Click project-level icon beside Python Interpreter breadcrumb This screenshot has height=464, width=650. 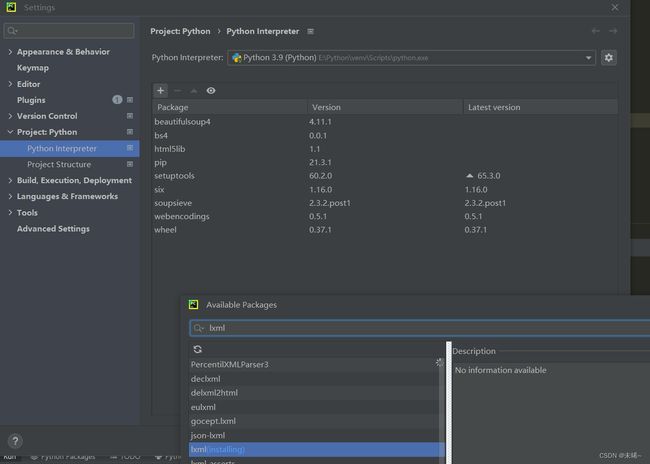pyautogui.click(x=310, y=31)
